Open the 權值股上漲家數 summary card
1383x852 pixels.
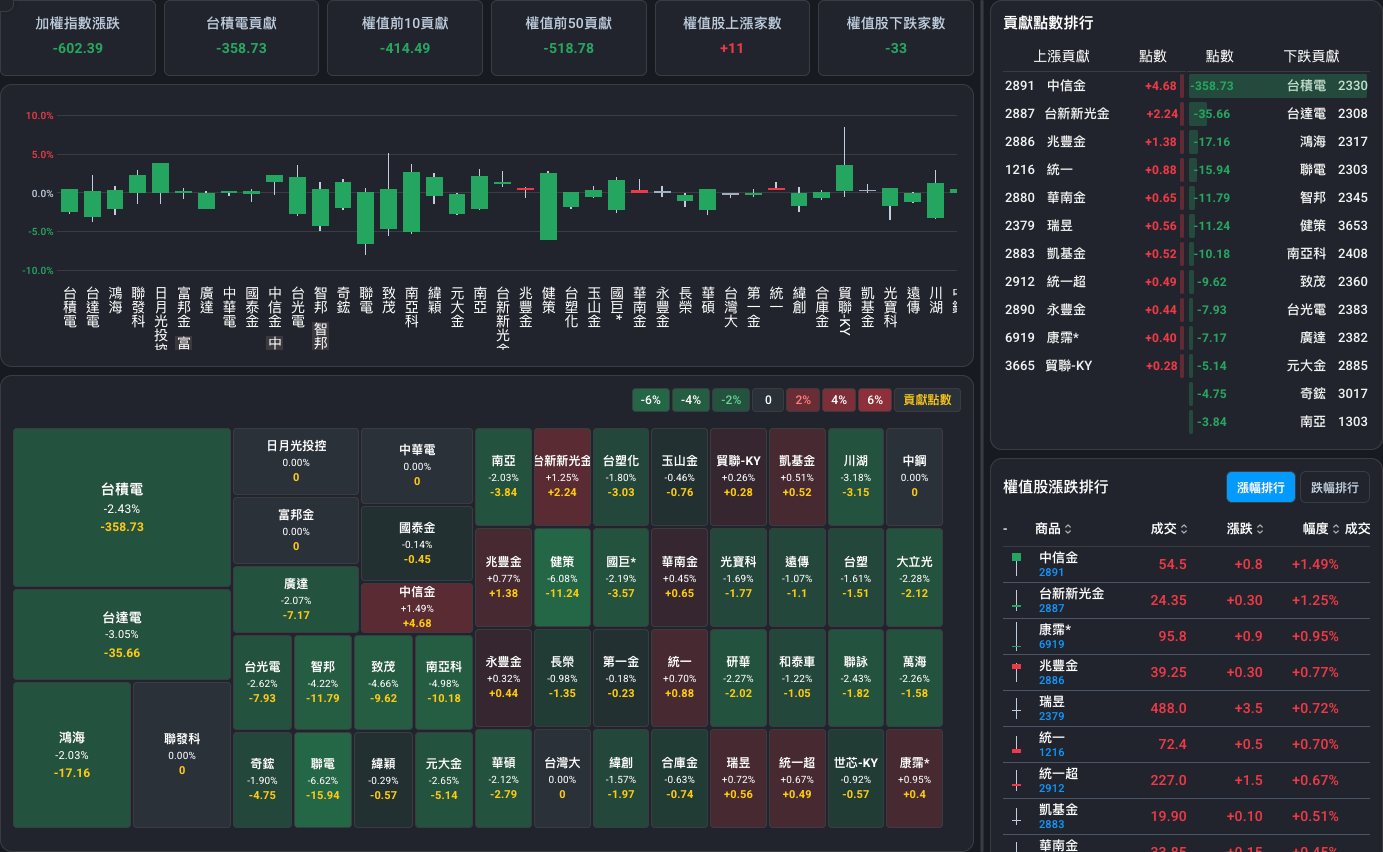click(732, 38)
